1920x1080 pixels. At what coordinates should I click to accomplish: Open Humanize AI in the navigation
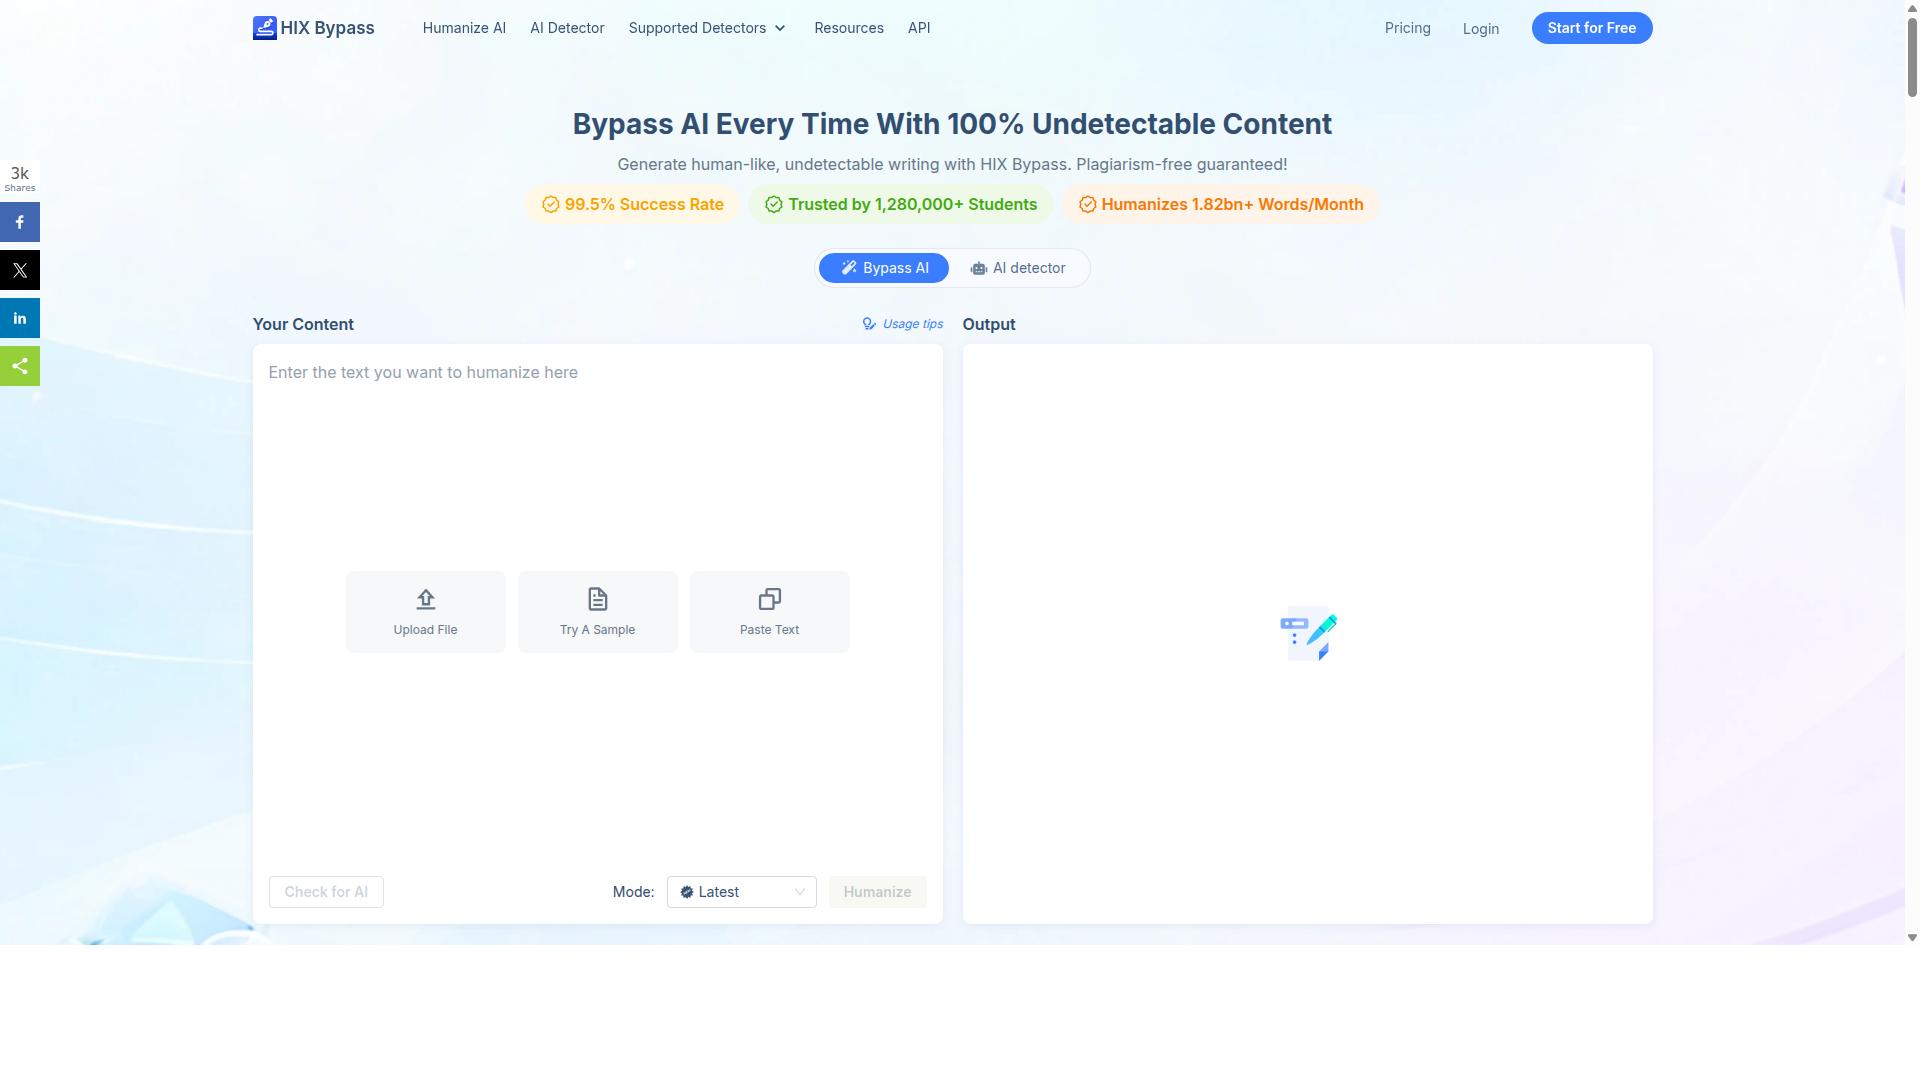(464, 28)
